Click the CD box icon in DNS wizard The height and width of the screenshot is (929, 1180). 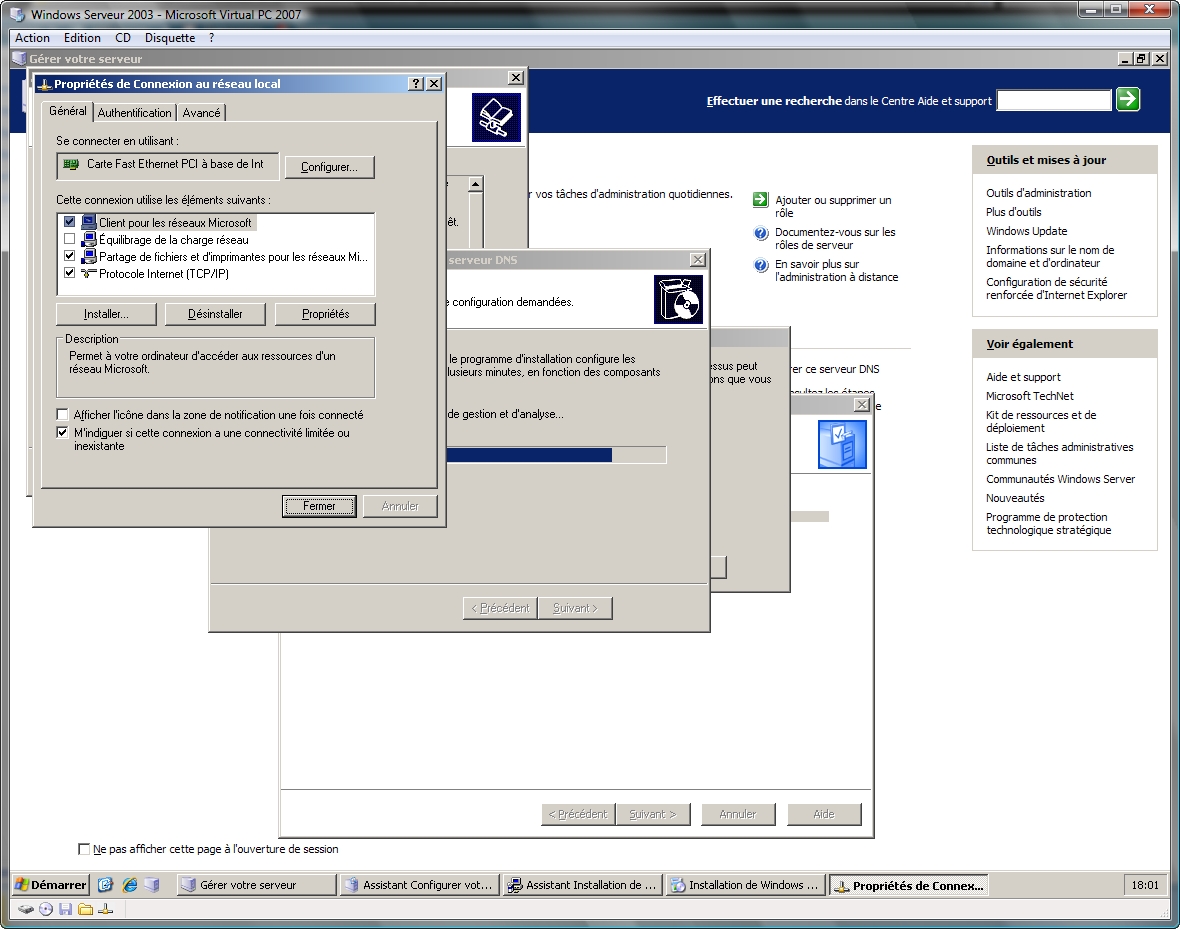[678, 299]
